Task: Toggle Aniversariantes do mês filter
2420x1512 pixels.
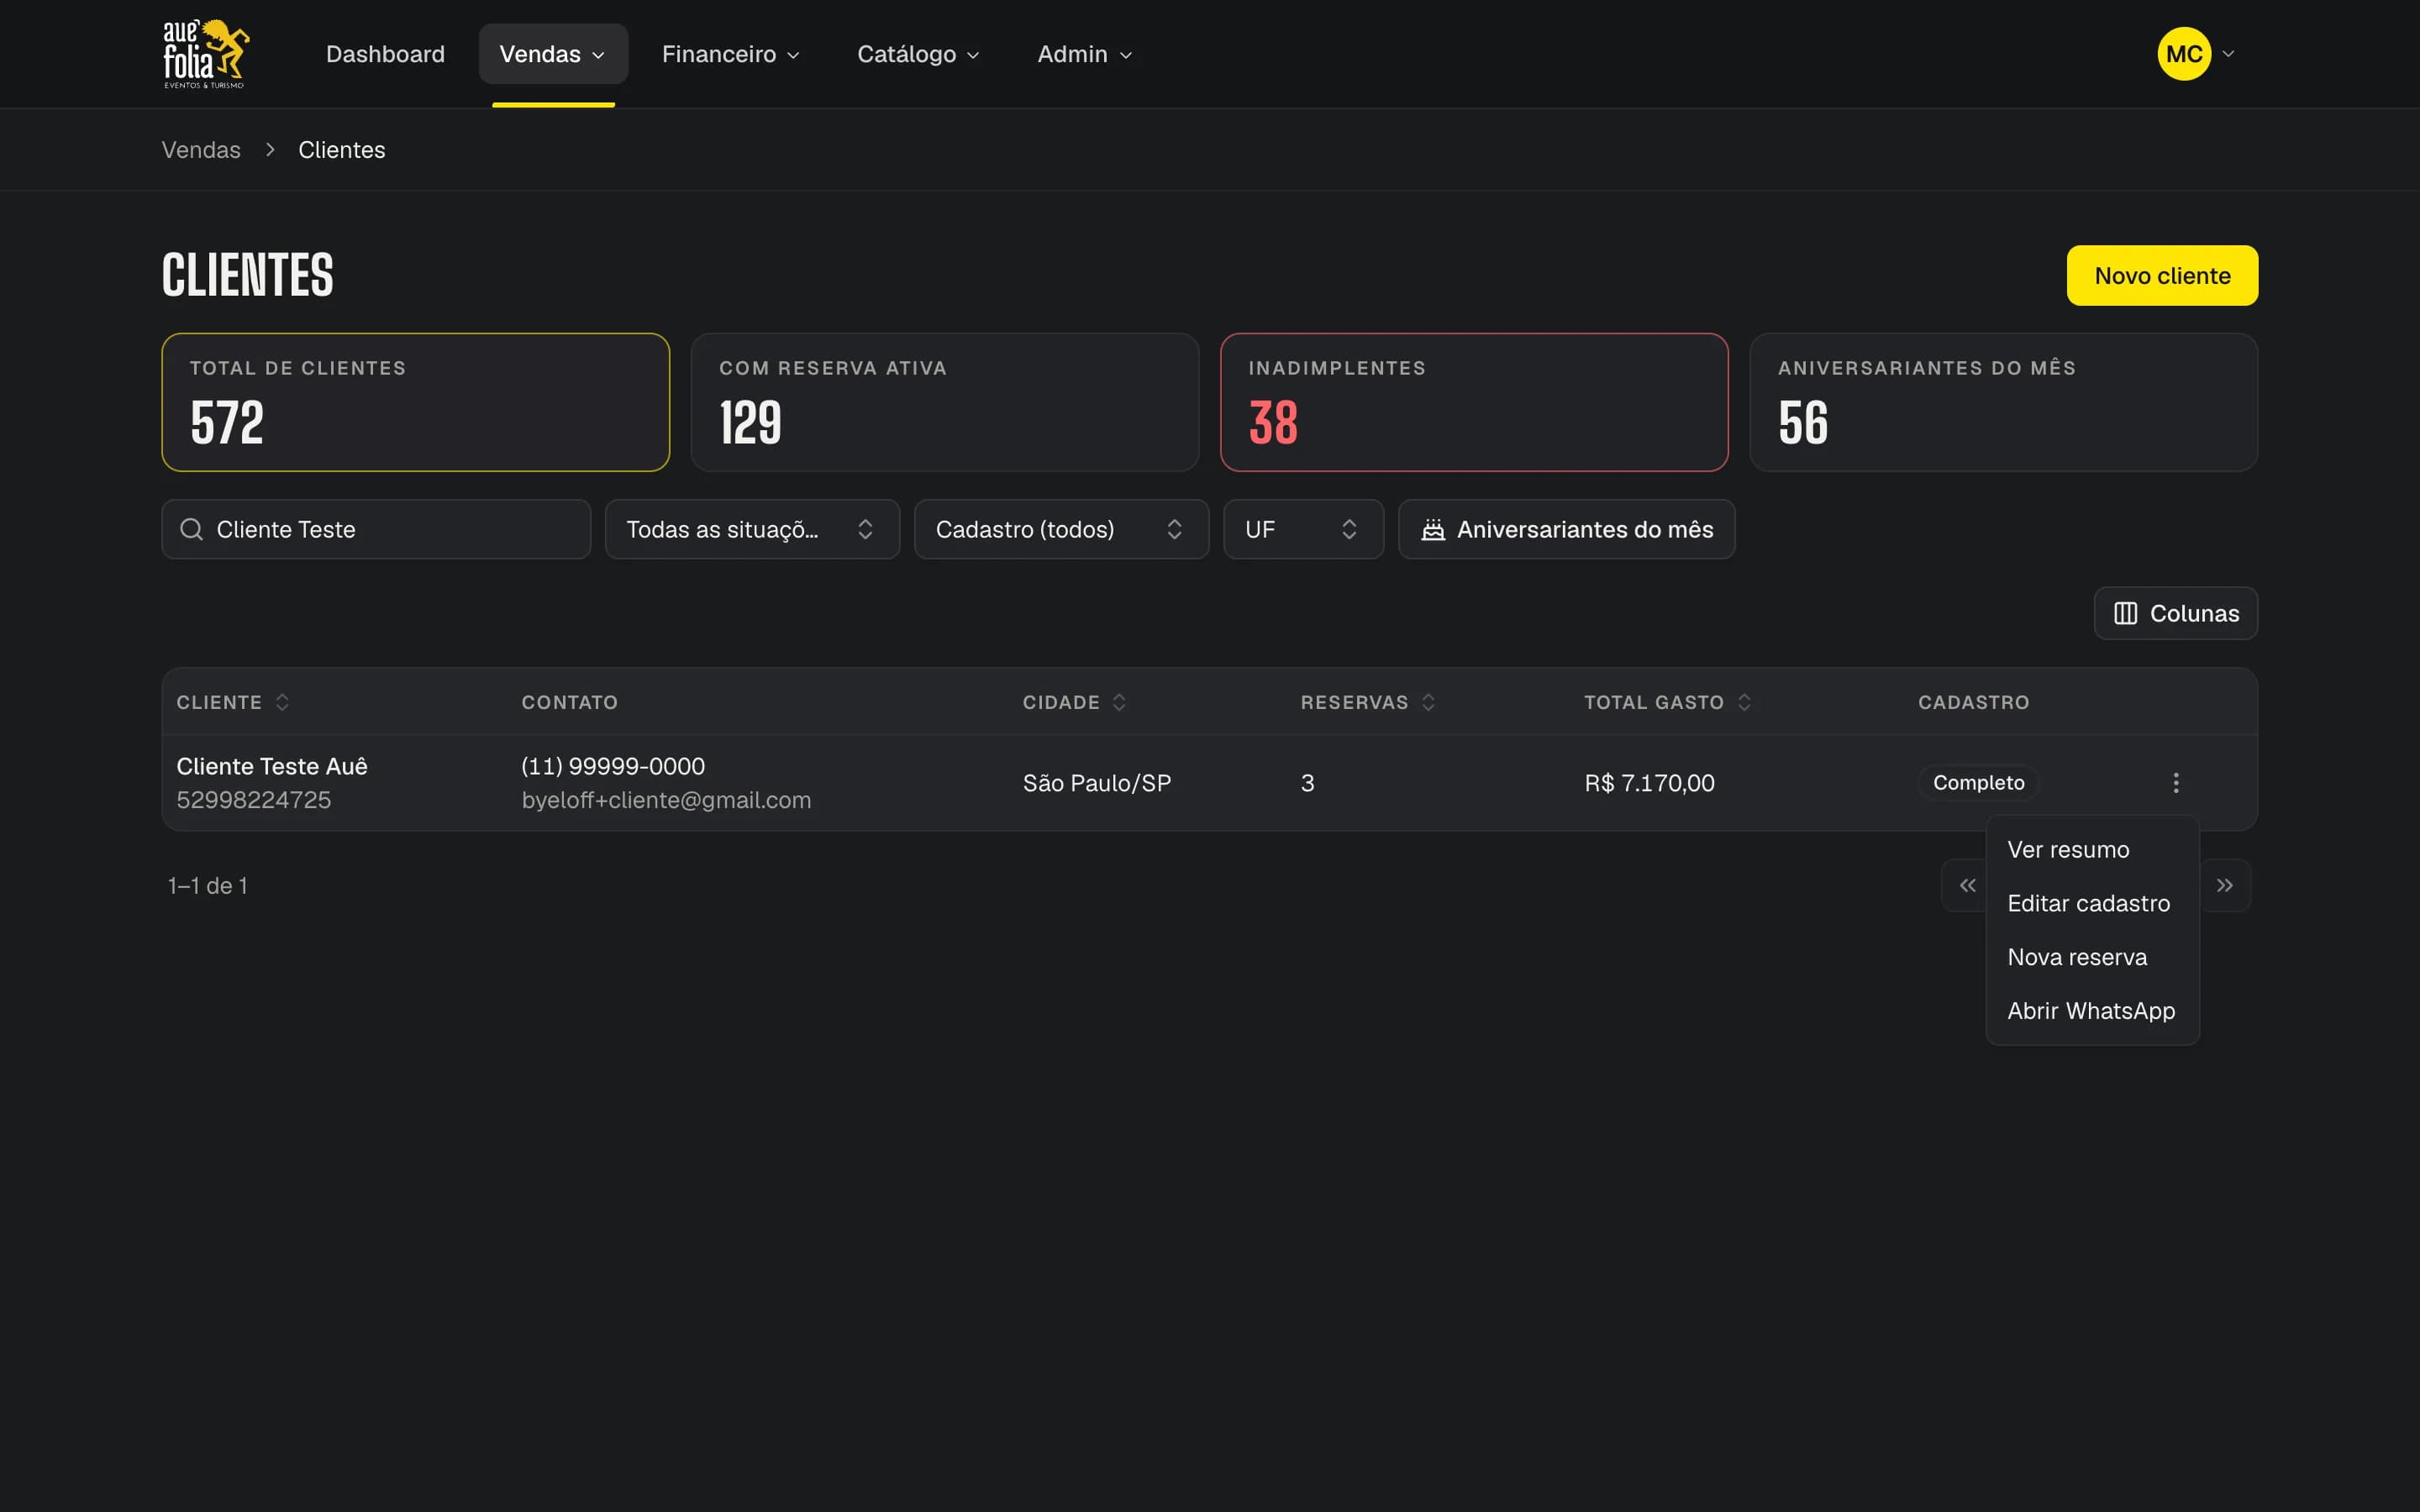Action: [1566, 529]
